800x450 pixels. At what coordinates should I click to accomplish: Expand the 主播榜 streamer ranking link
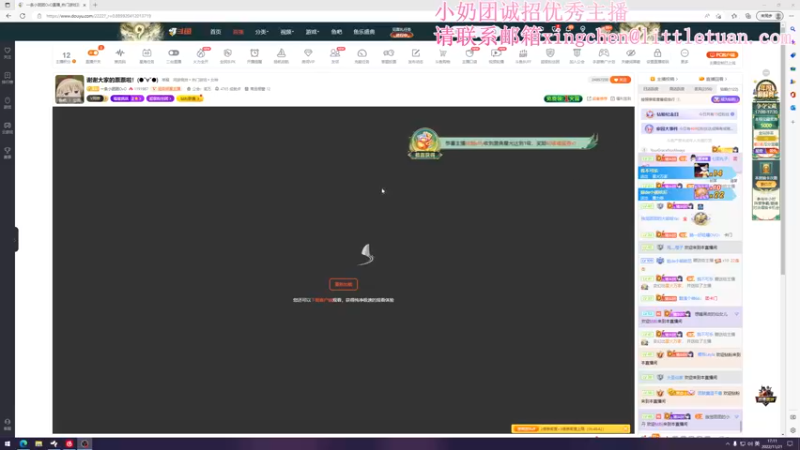point(663,79)
